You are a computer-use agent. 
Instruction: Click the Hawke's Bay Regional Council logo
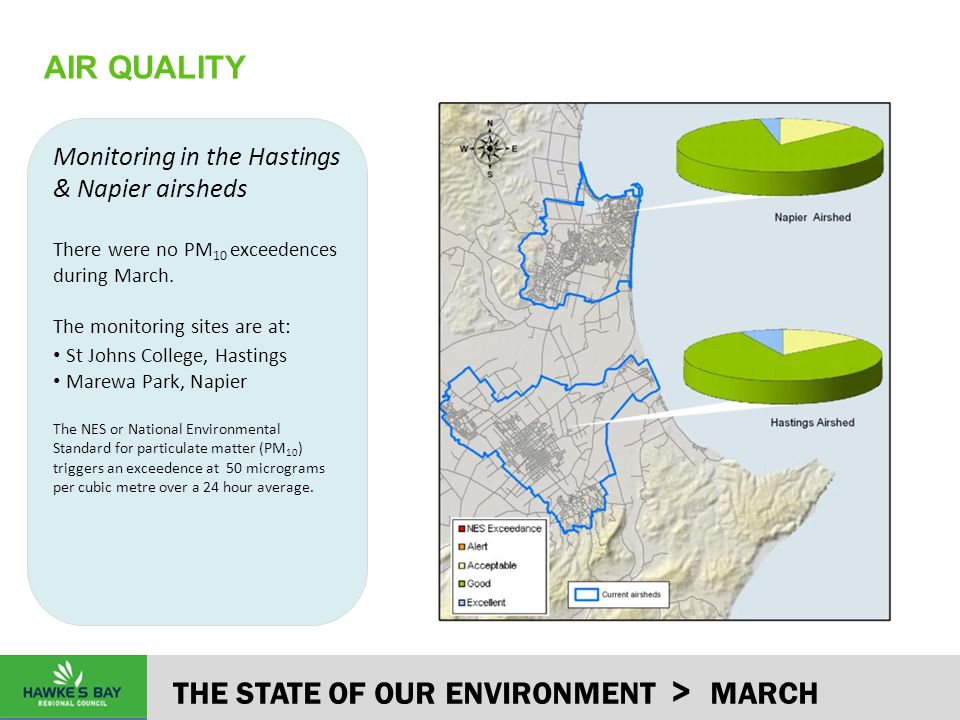tap(73, 686)
